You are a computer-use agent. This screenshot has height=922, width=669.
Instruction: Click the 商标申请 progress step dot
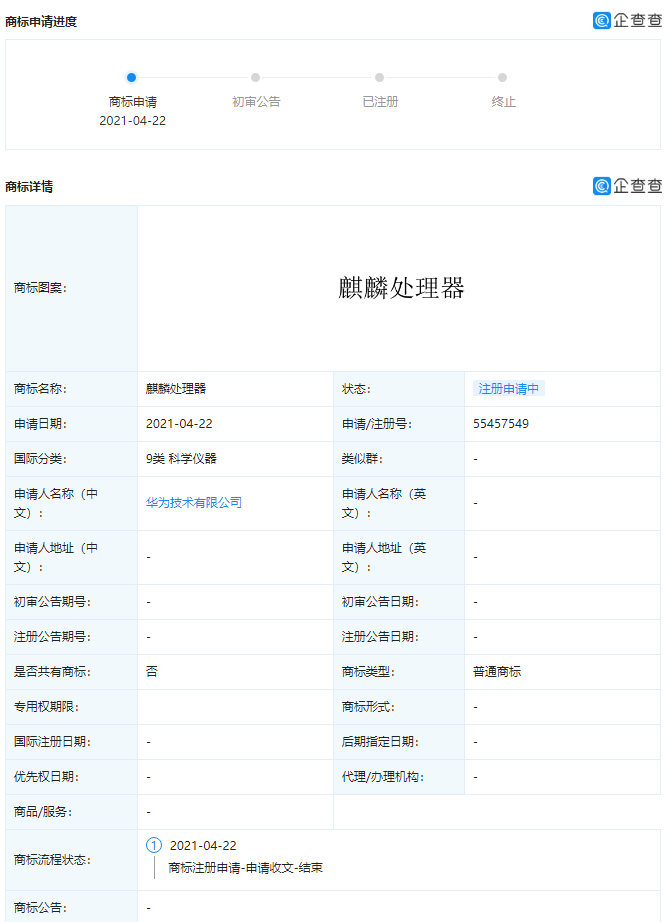(132, 77)
